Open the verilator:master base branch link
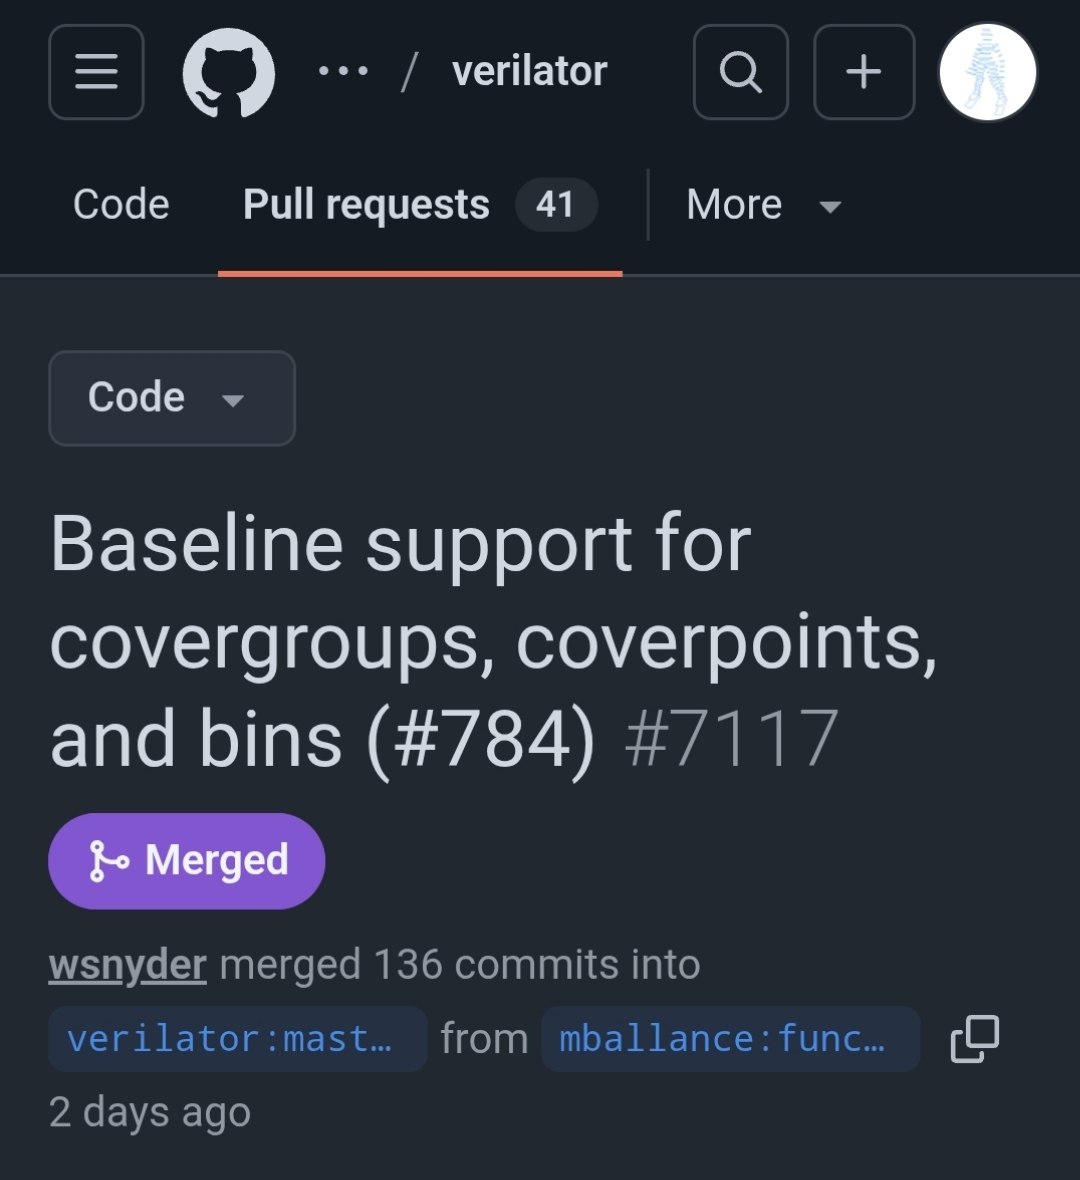The height and width of the screenshot is (1180, 1080). [238, 1039]
